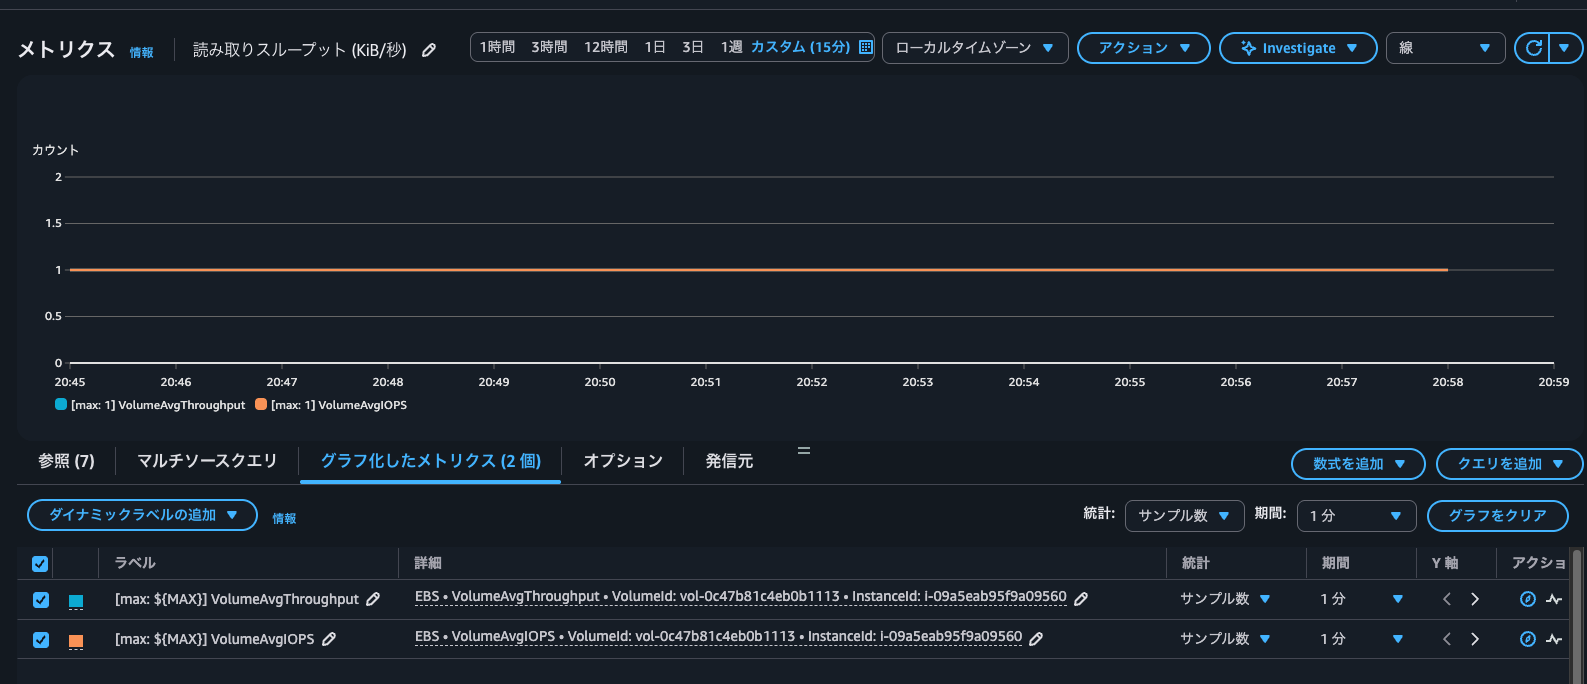Open the 線 graph type dropdown
The image size is (1587, 684).
(x=1446, y=48)
